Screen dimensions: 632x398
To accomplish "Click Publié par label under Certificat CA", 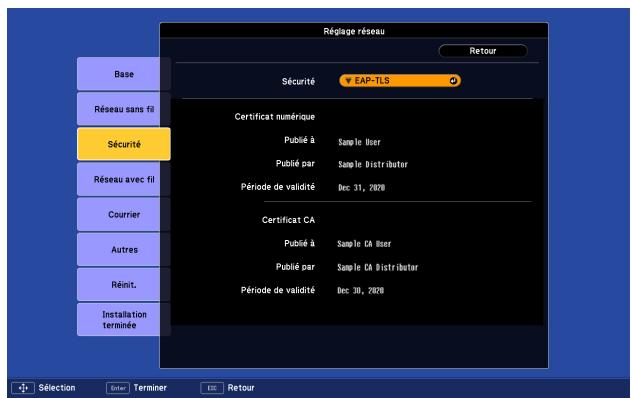I will tap(295, 267).
